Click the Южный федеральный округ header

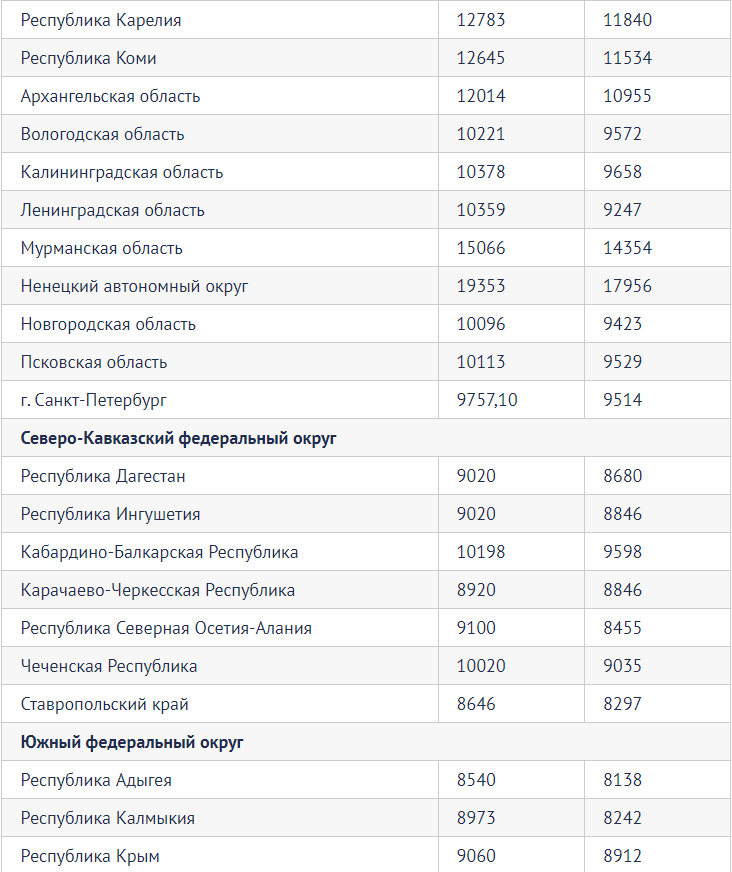tap(132, 742)
